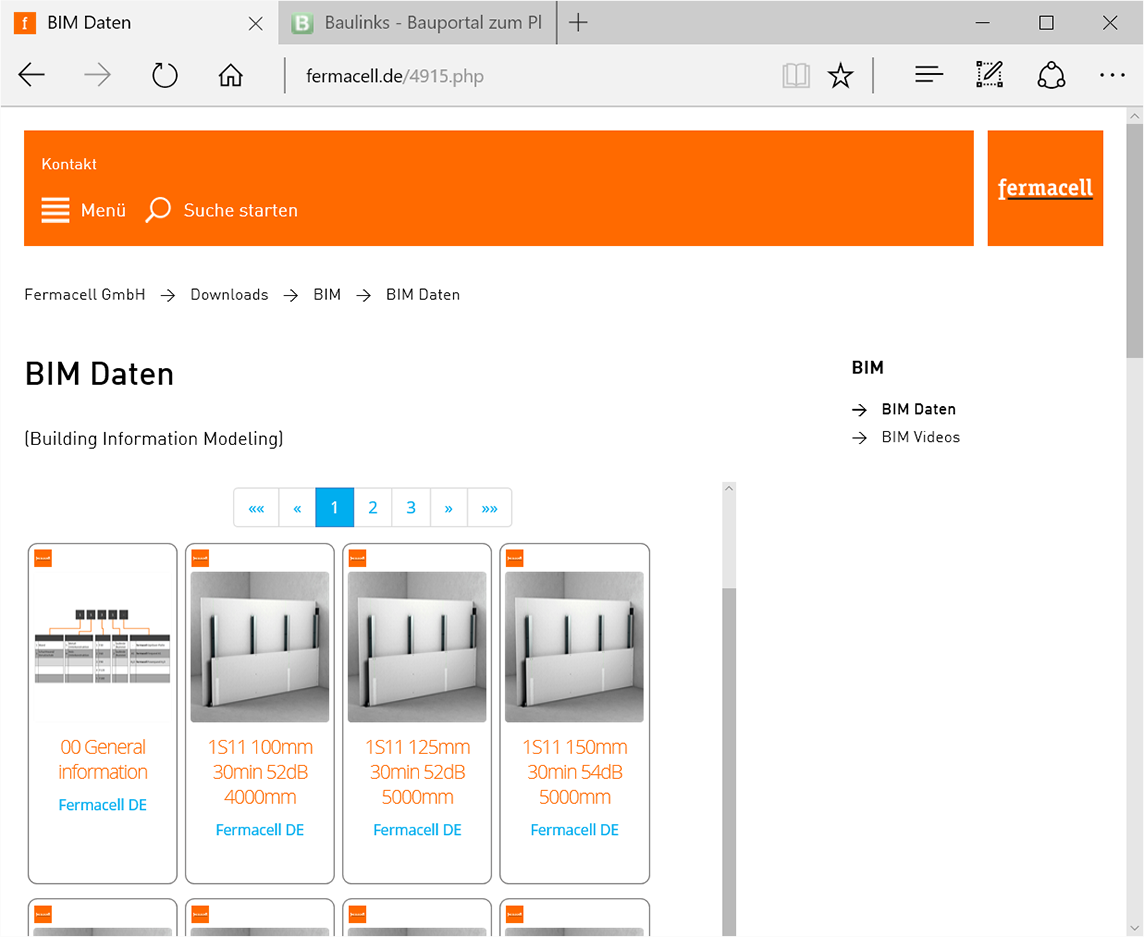Click orange logo badge on 1S11 125mm card
The image size is (1144, 937).
tap(358, 558)
